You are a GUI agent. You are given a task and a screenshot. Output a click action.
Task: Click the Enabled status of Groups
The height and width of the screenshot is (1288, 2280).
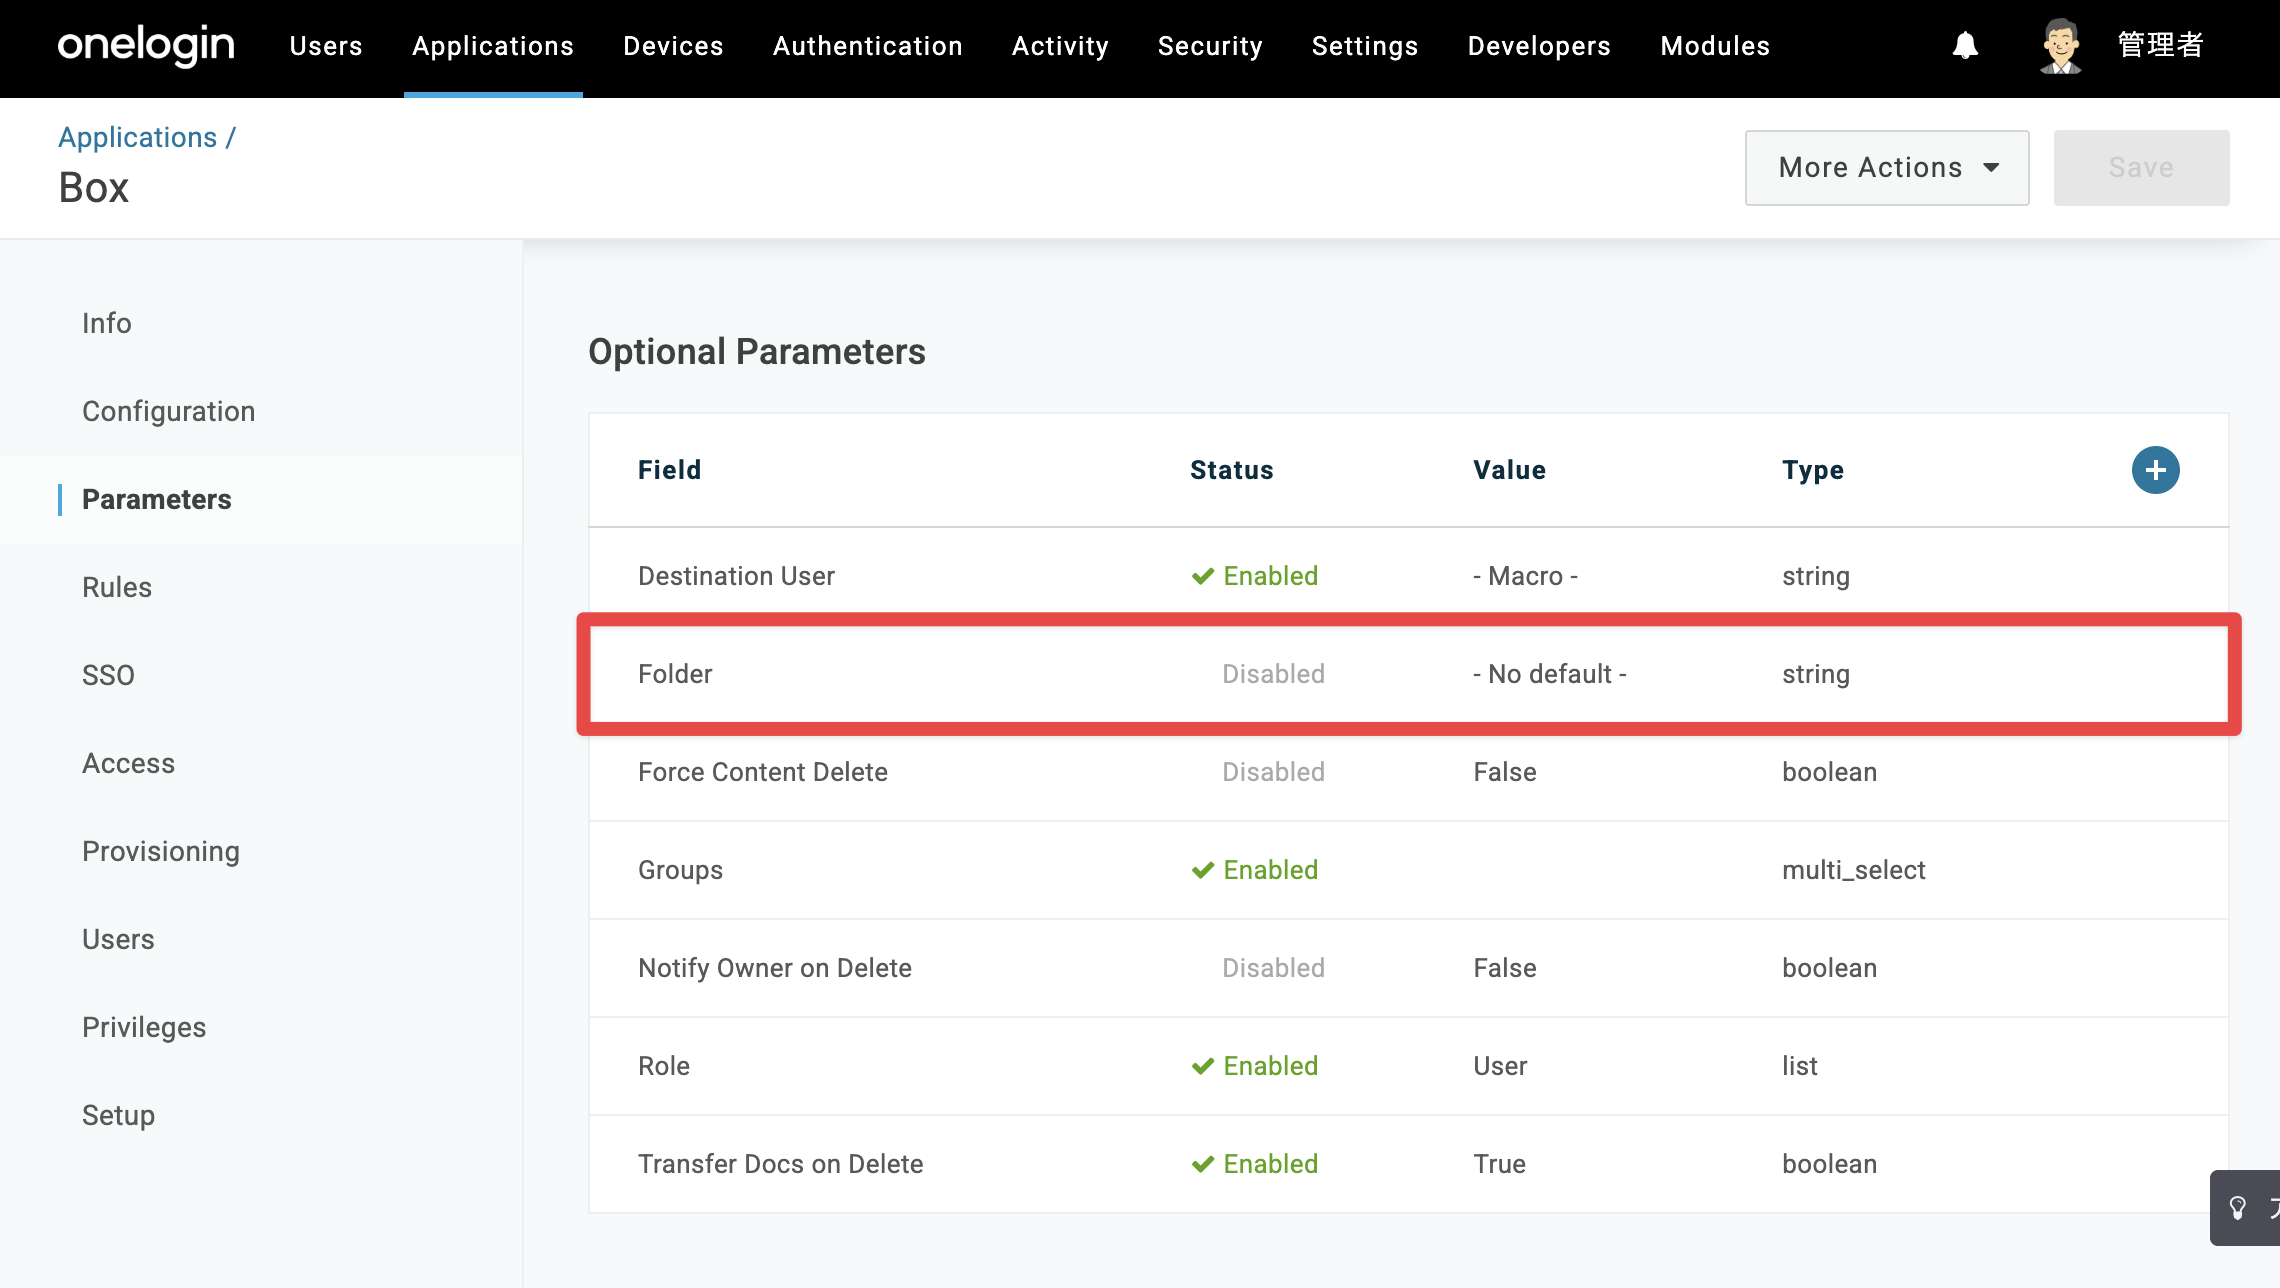coord(1255,870)
